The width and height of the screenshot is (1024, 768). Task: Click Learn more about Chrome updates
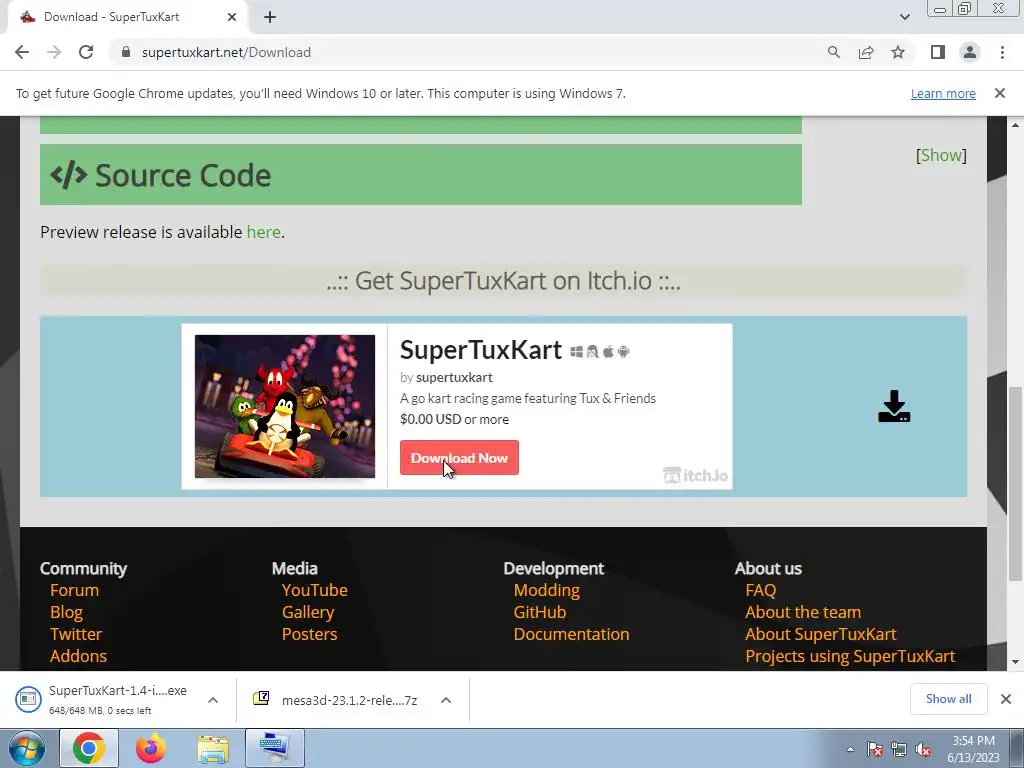tap(943, 93)
